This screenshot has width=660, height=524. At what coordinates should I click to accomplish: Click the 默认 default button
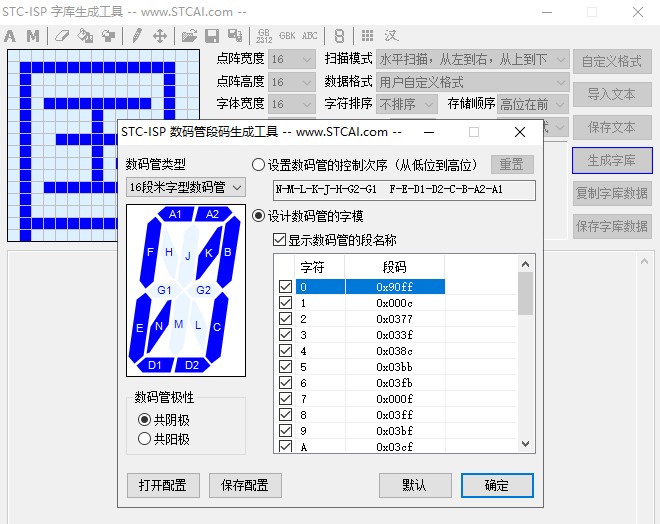click(x=415, y=485)
